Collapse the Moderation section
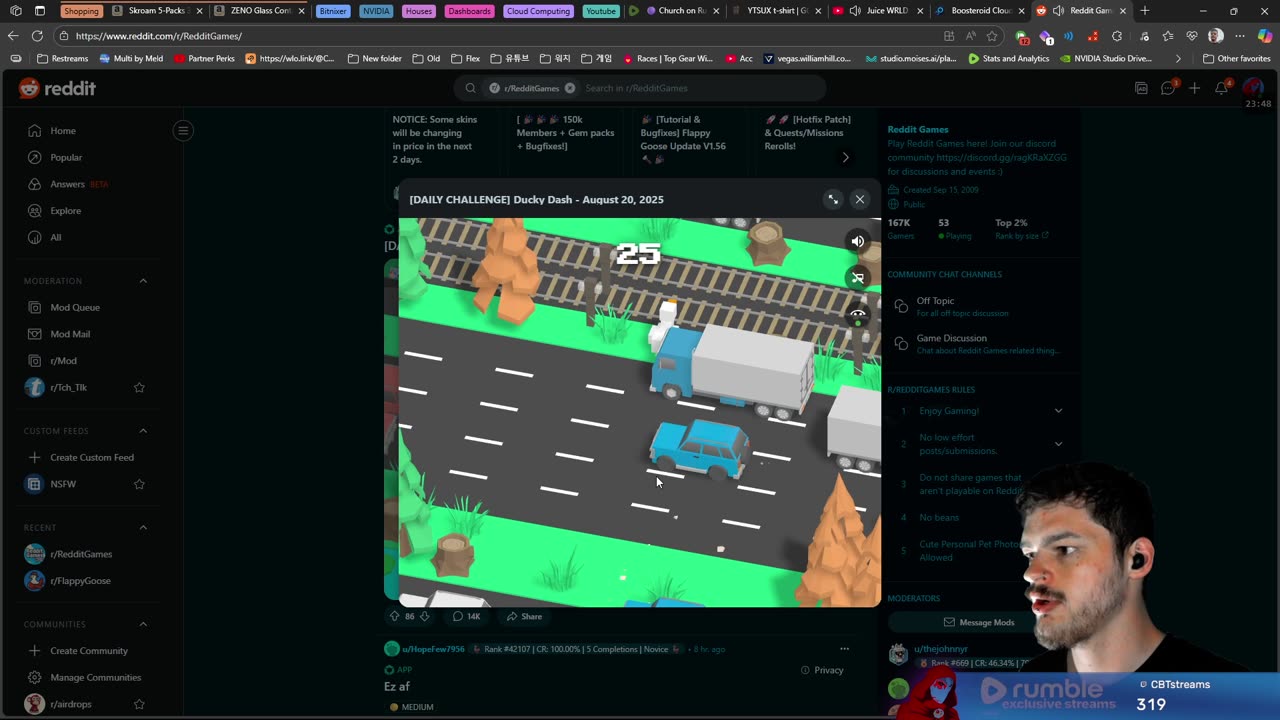This screenshot has height=720, width=1280. tap(143, 281)
